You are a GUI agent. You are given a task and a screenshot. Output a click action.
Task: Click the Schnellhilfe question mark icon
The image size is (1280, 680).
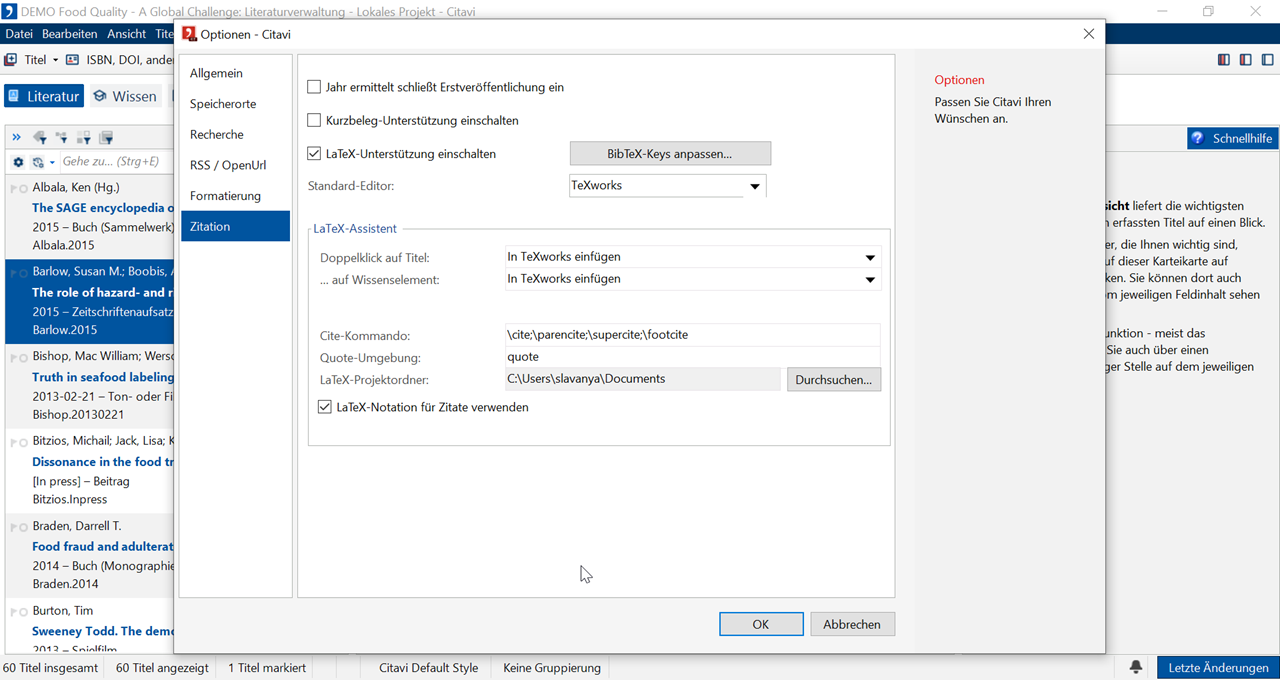coord(1199,138)
